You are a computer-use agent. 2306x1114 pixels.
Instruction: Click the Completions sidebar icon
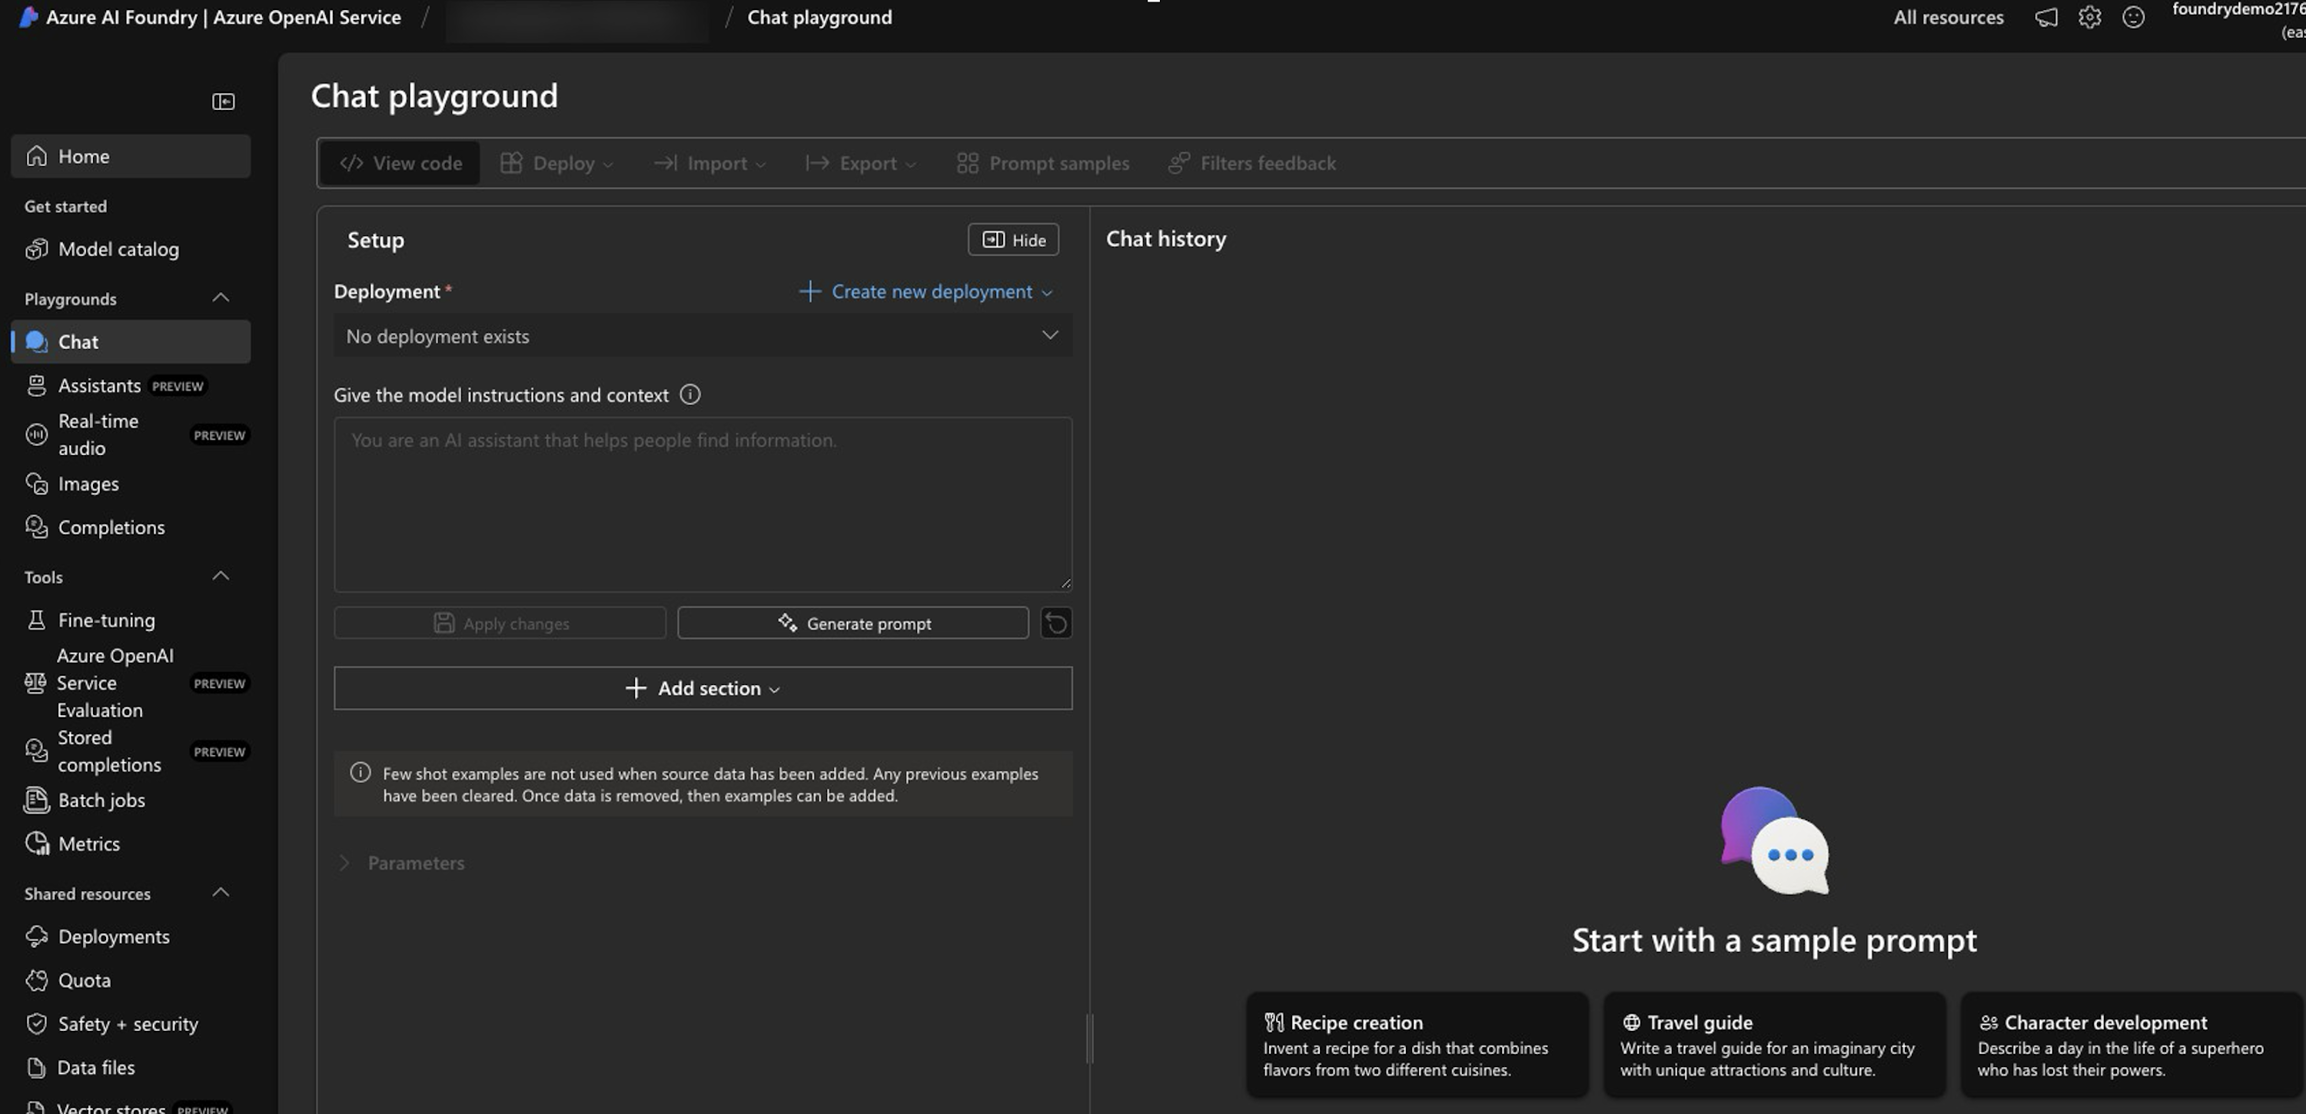37,527
